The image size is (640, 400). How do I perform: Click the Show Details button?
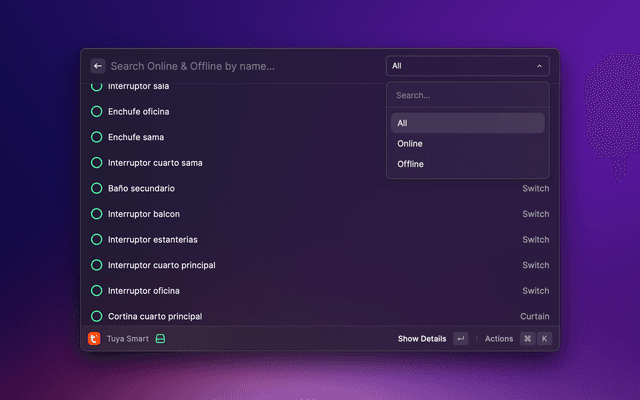tap(421, 339)
